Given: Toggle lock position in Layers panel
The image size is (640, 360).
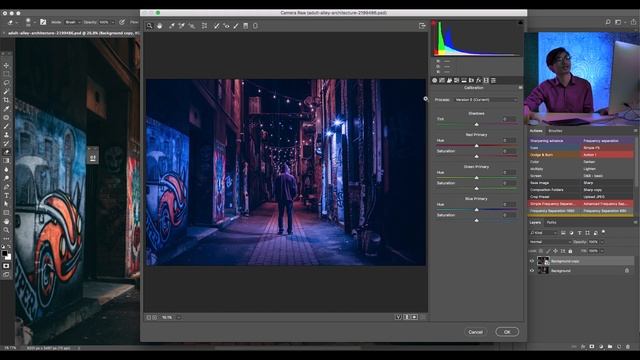Looking at the screenshot, I should point(555,251).
